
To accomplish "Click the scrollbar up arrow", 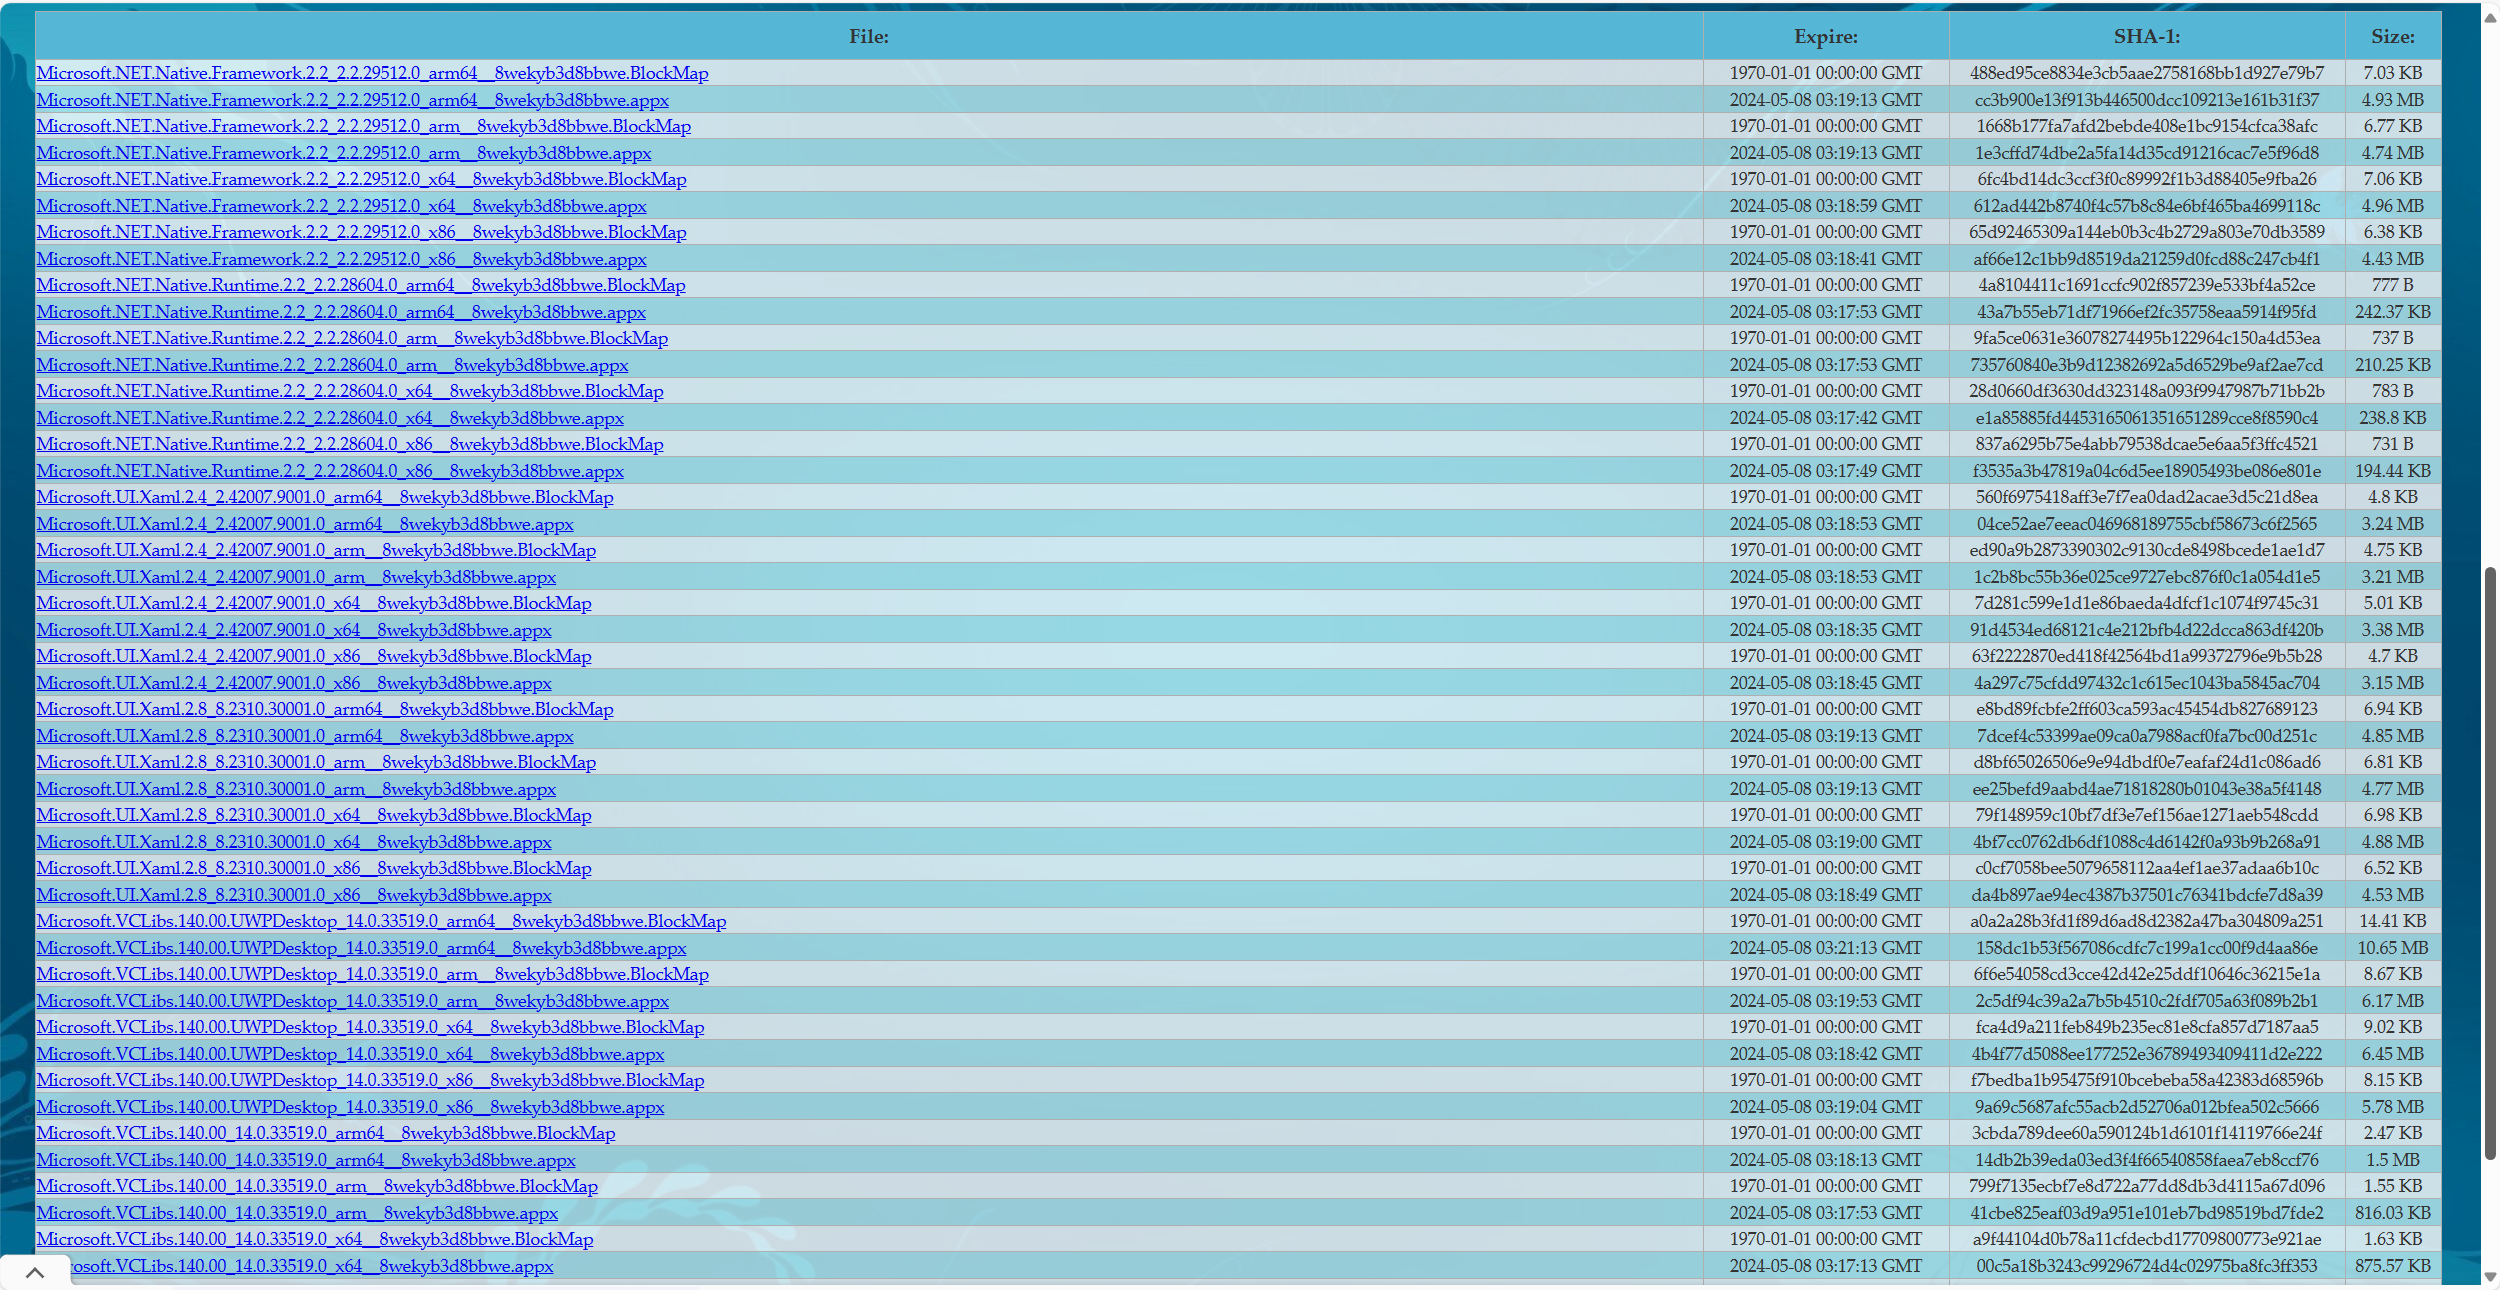I will coord(2490,19).
